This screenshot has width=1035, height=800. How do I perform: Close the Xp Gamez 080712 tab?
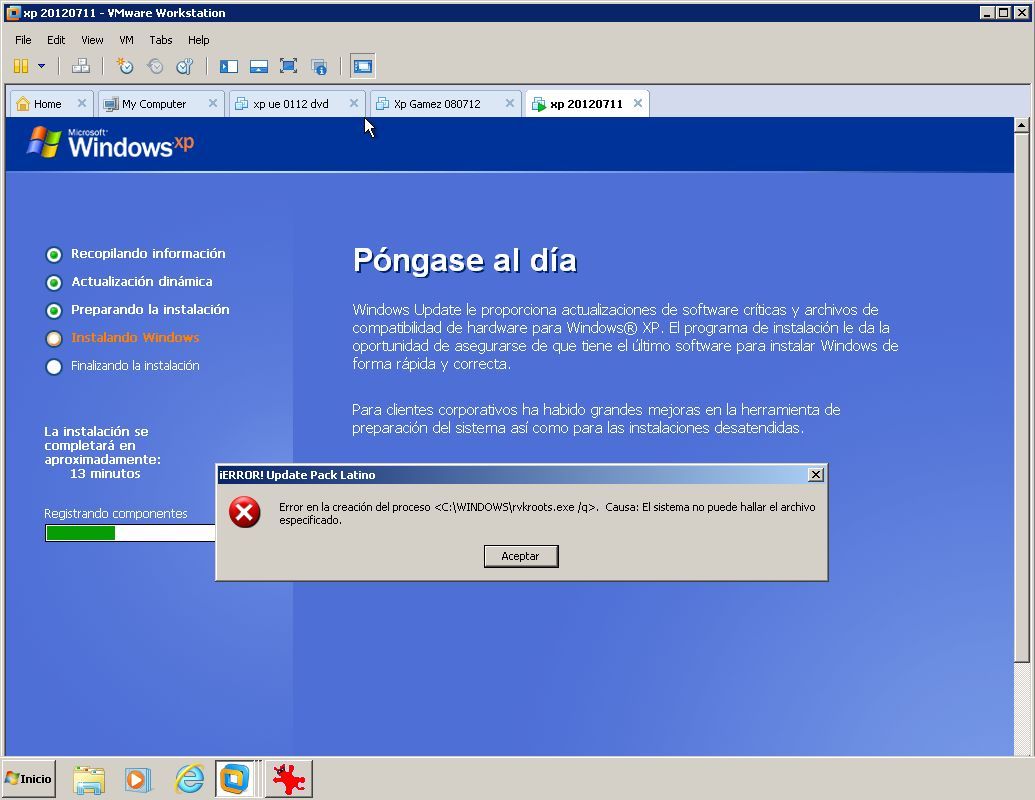click(510, 103)
